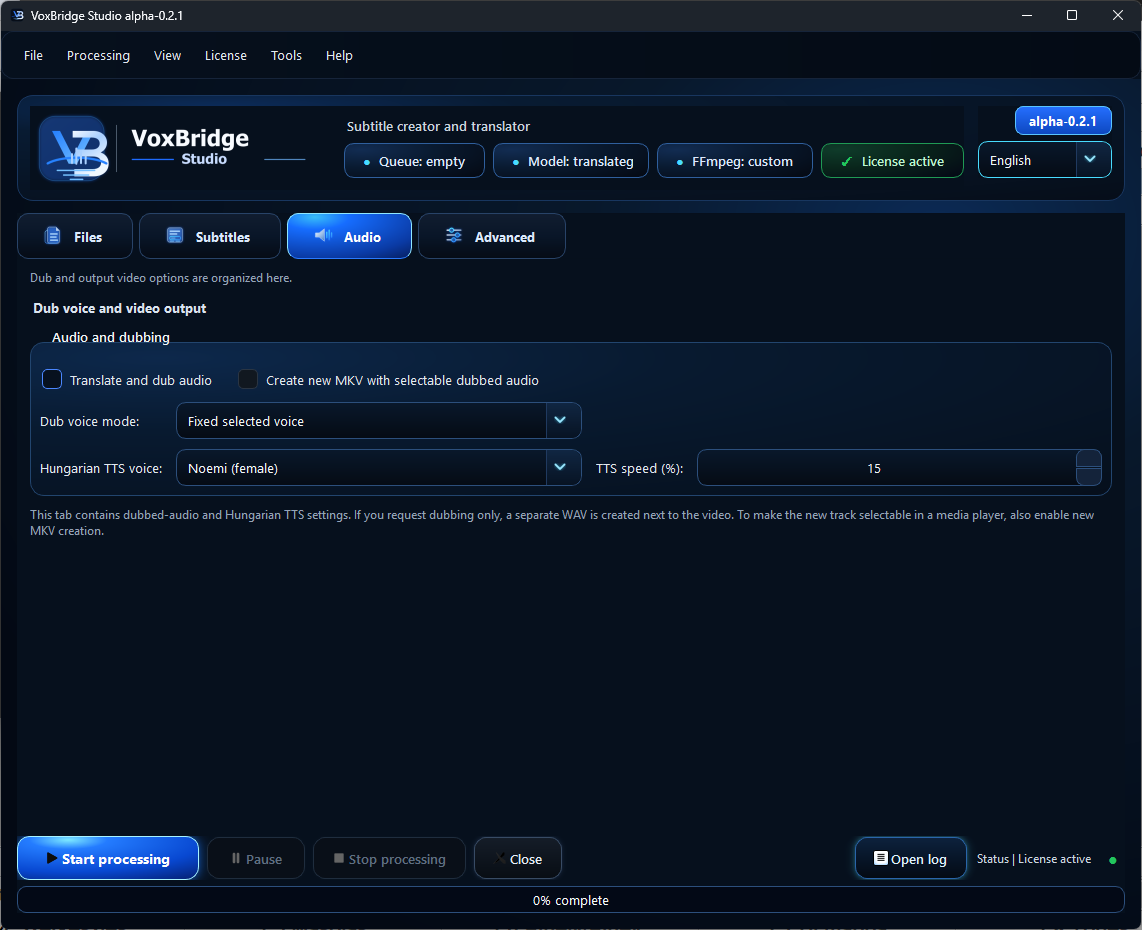1142x930 pixels.
Task: Switch to the Files tab
Action: point(75,236)
